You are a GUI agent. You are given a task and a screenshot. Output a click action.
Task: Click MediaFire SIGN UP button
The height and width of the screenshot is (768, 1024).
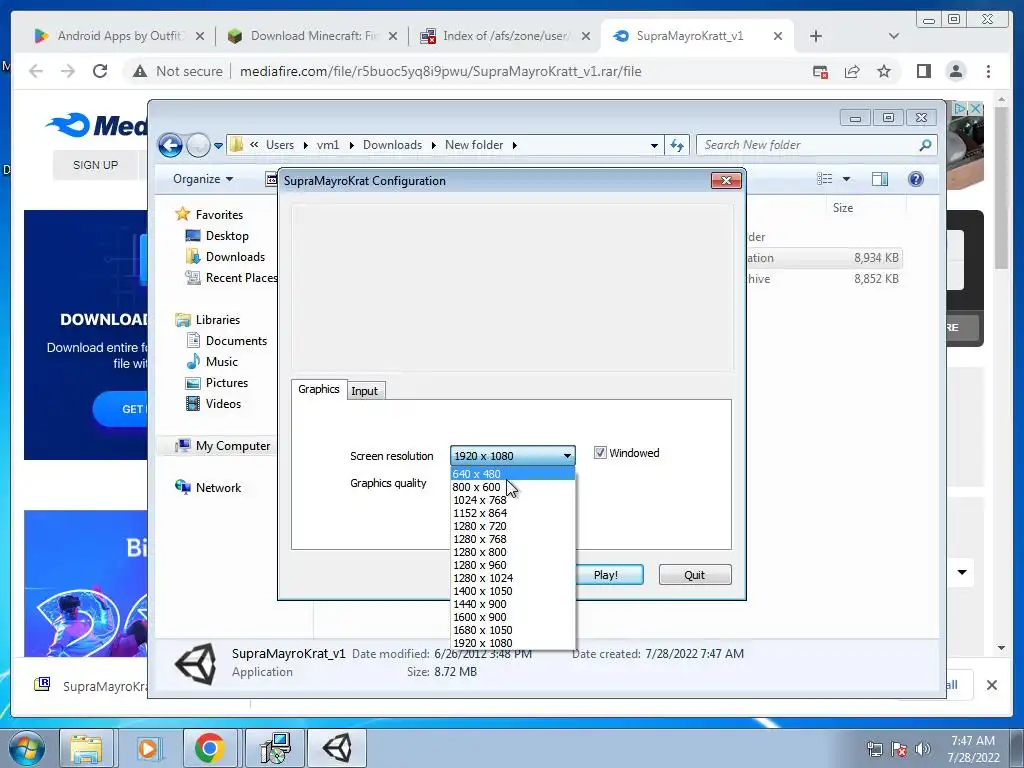click(x=95, y=165)
